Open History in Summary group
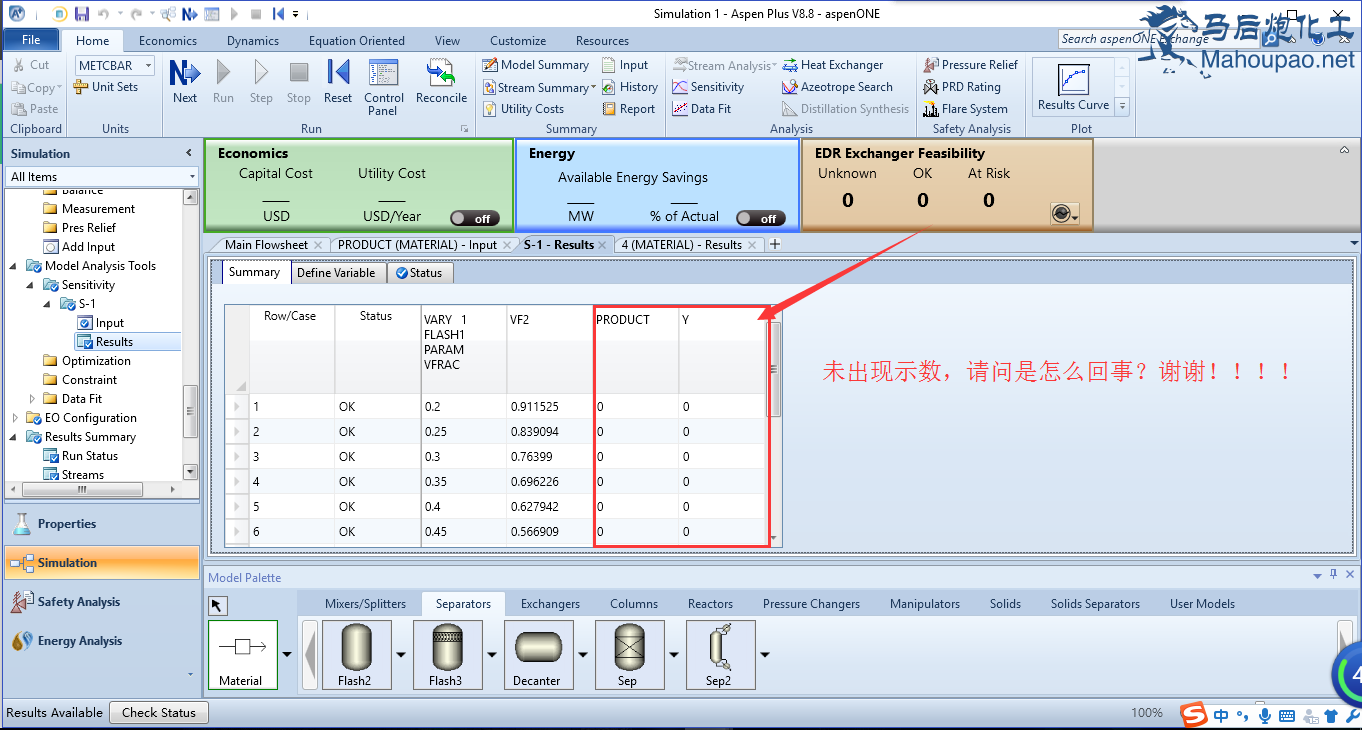 tap(630, 87)
